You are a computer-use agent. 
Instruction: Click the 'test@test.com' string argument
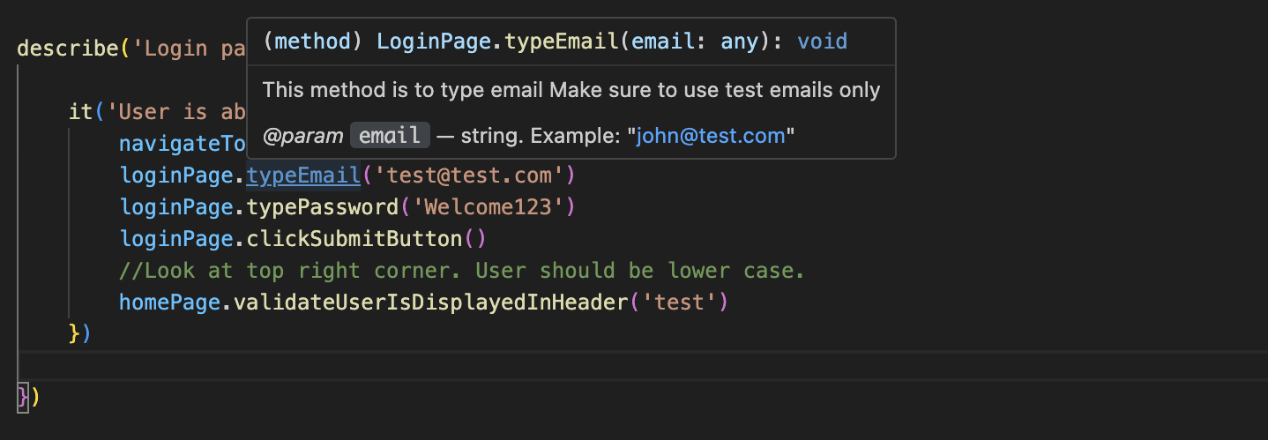coord(467,176)
